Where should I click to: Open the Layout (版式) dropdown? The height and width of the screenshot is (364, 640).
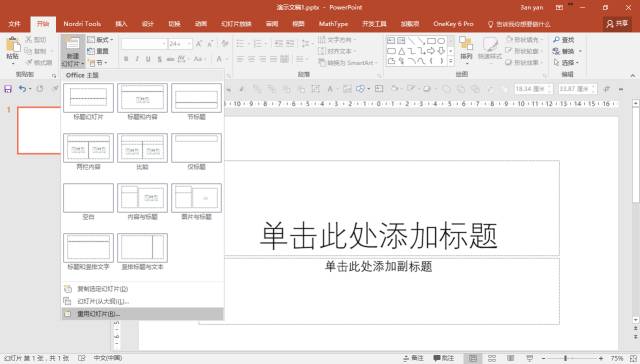click(x=100, y=40)
